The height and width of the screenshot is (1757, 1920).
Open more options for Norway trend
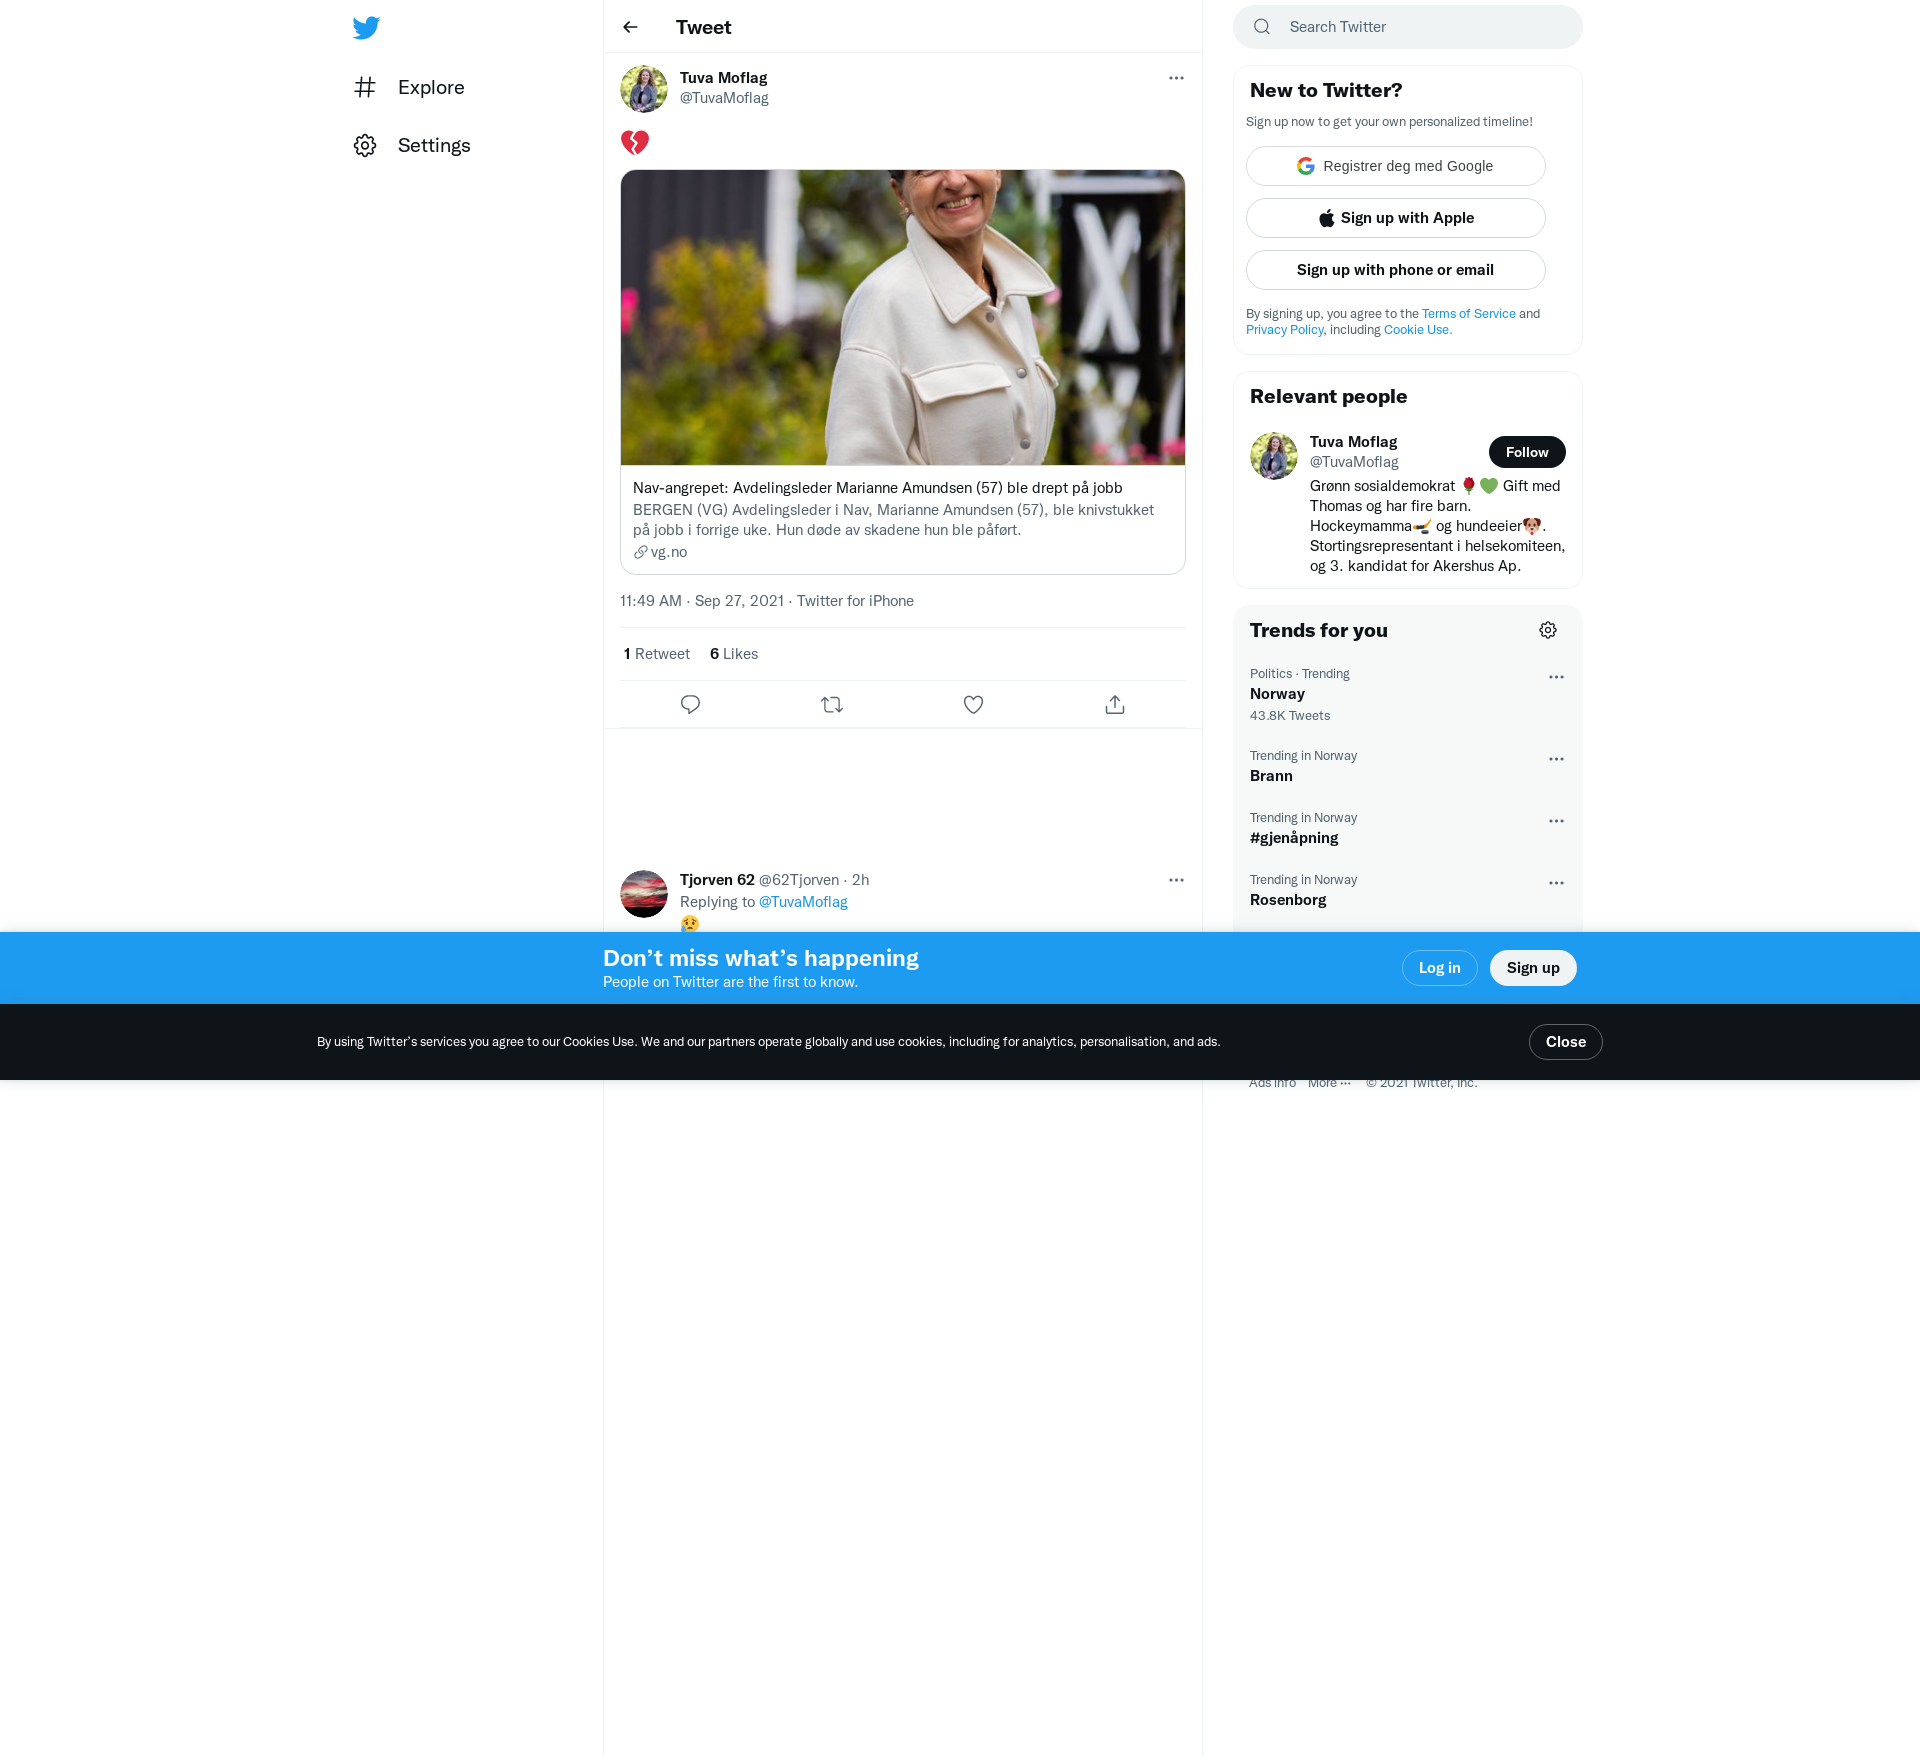point(1556,677)
